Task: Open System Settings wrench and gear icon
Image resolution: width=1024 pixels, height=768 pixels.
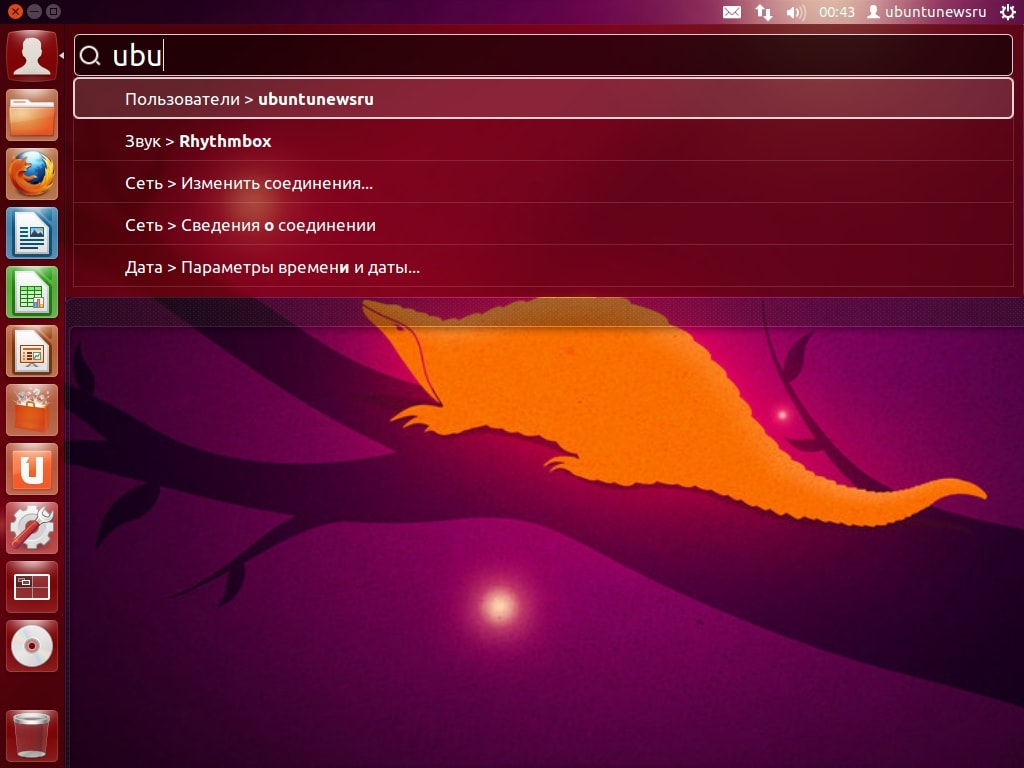Action: click(x=32, y=528)
